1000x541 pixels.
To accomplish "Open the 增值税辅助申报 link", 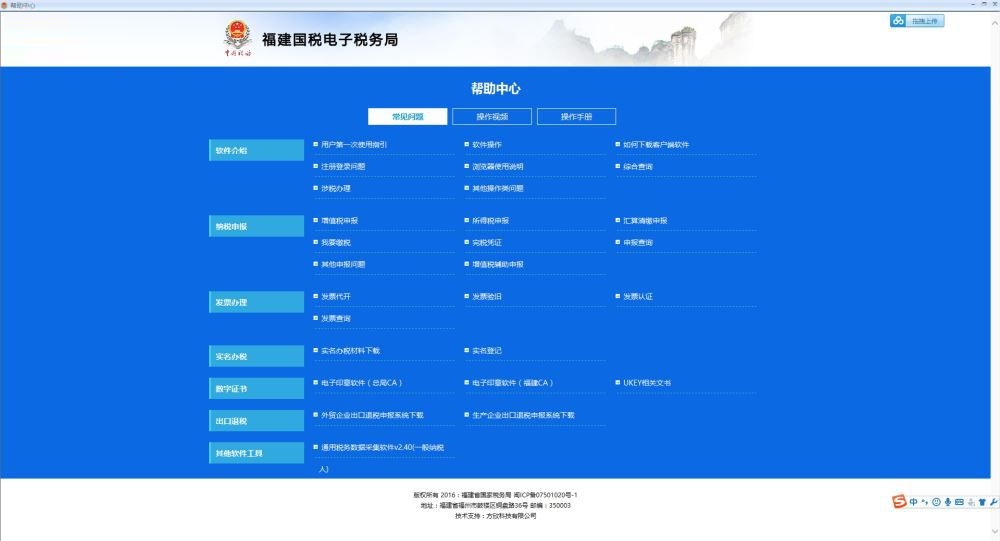I will coord(497,264).
